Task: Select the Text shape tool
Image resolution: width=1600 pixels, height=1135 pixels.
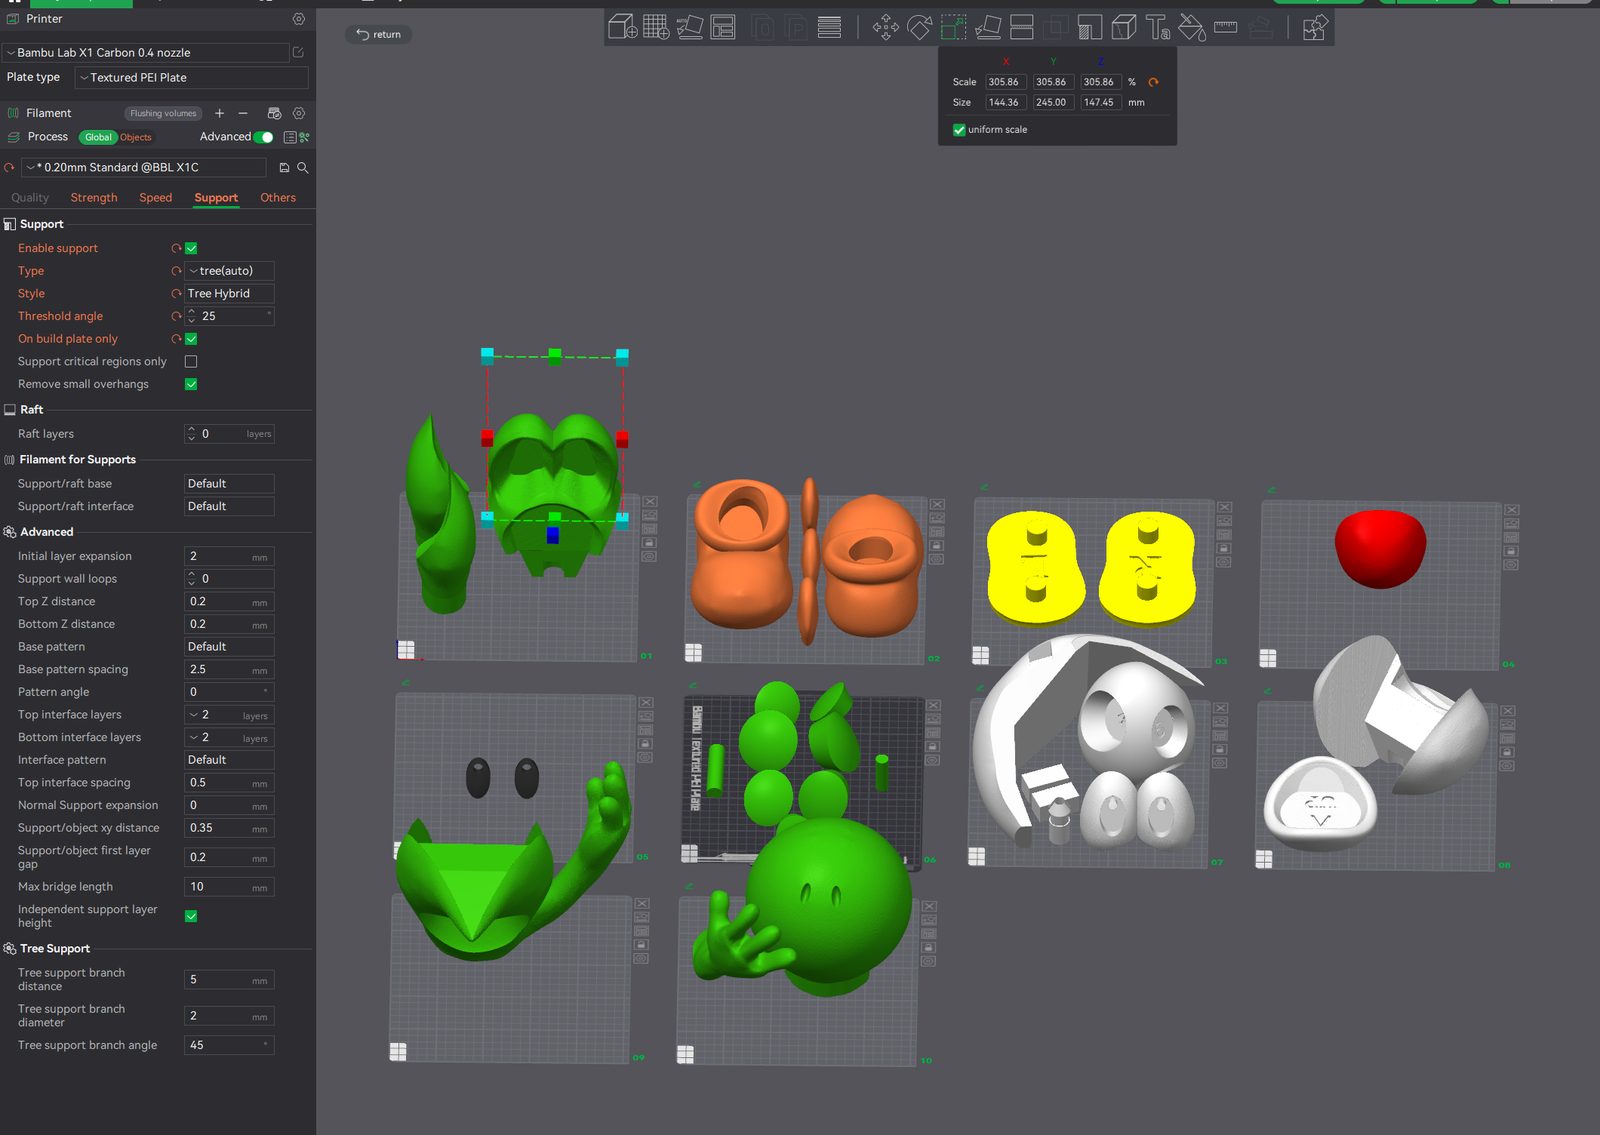Action: [x=1158, y=27]
